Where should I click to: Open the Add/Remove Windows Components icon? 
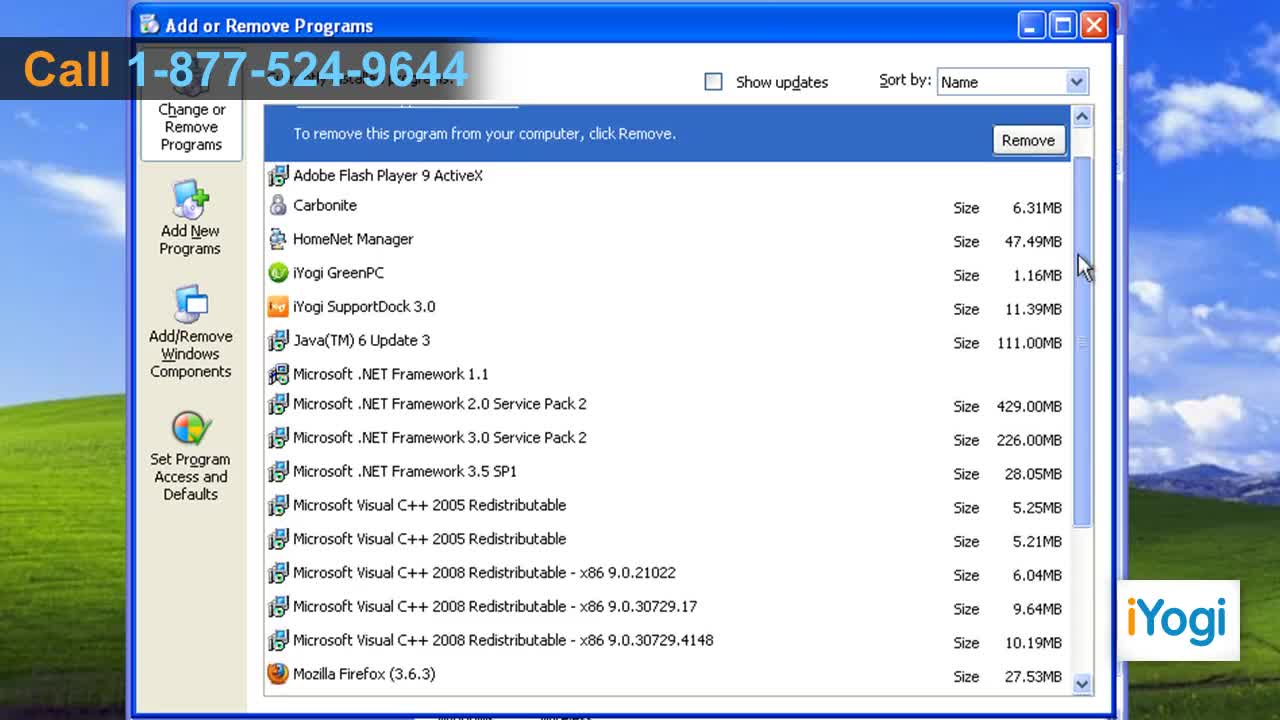pyautogui.click(x=190, y=305)
